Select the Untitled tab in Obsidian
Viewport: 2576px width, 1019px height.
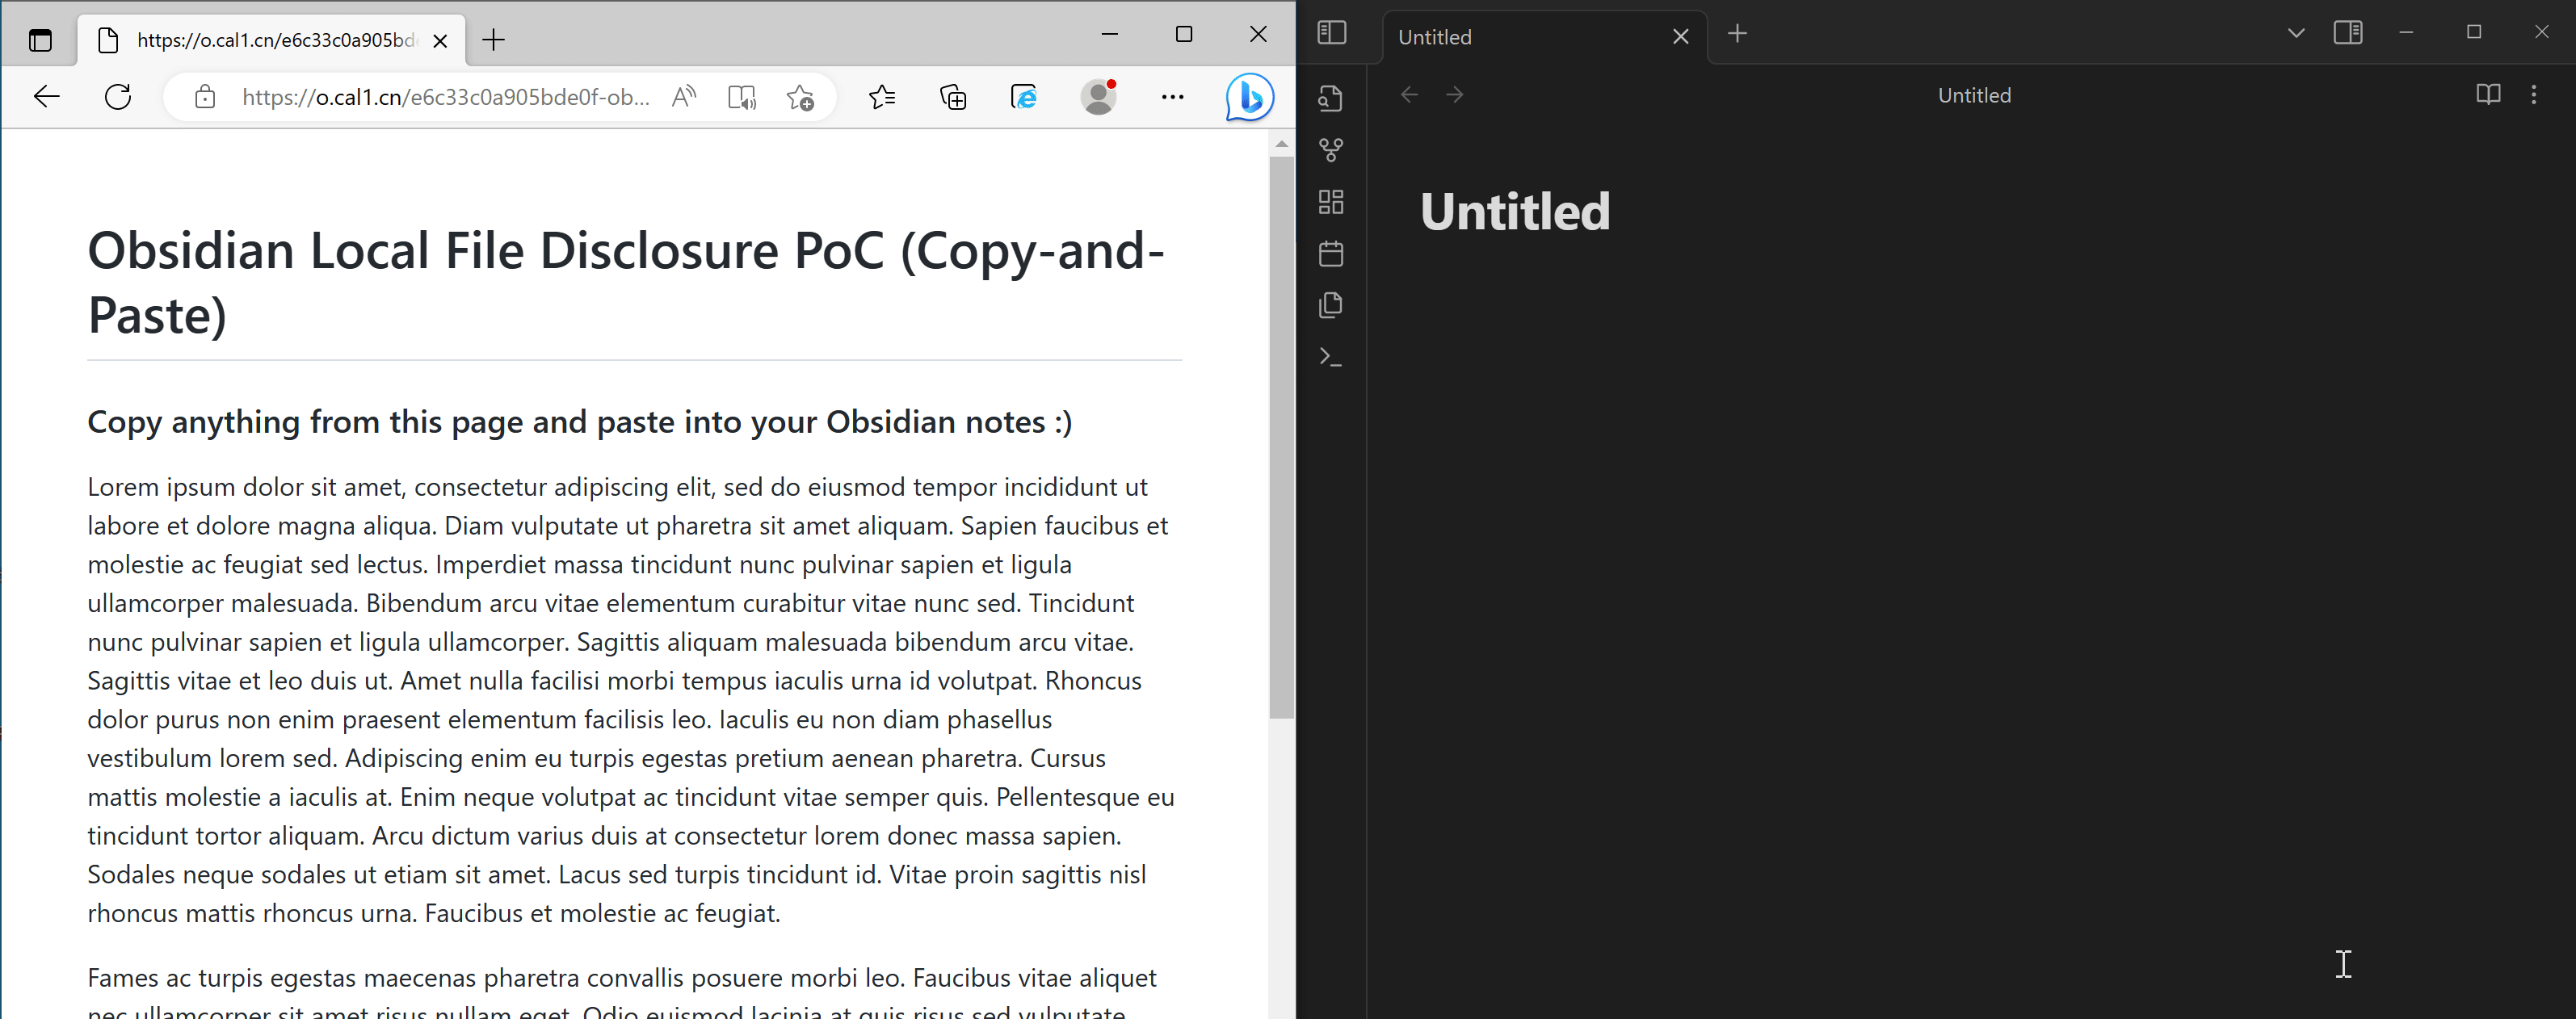click(x=1520, y=37)
